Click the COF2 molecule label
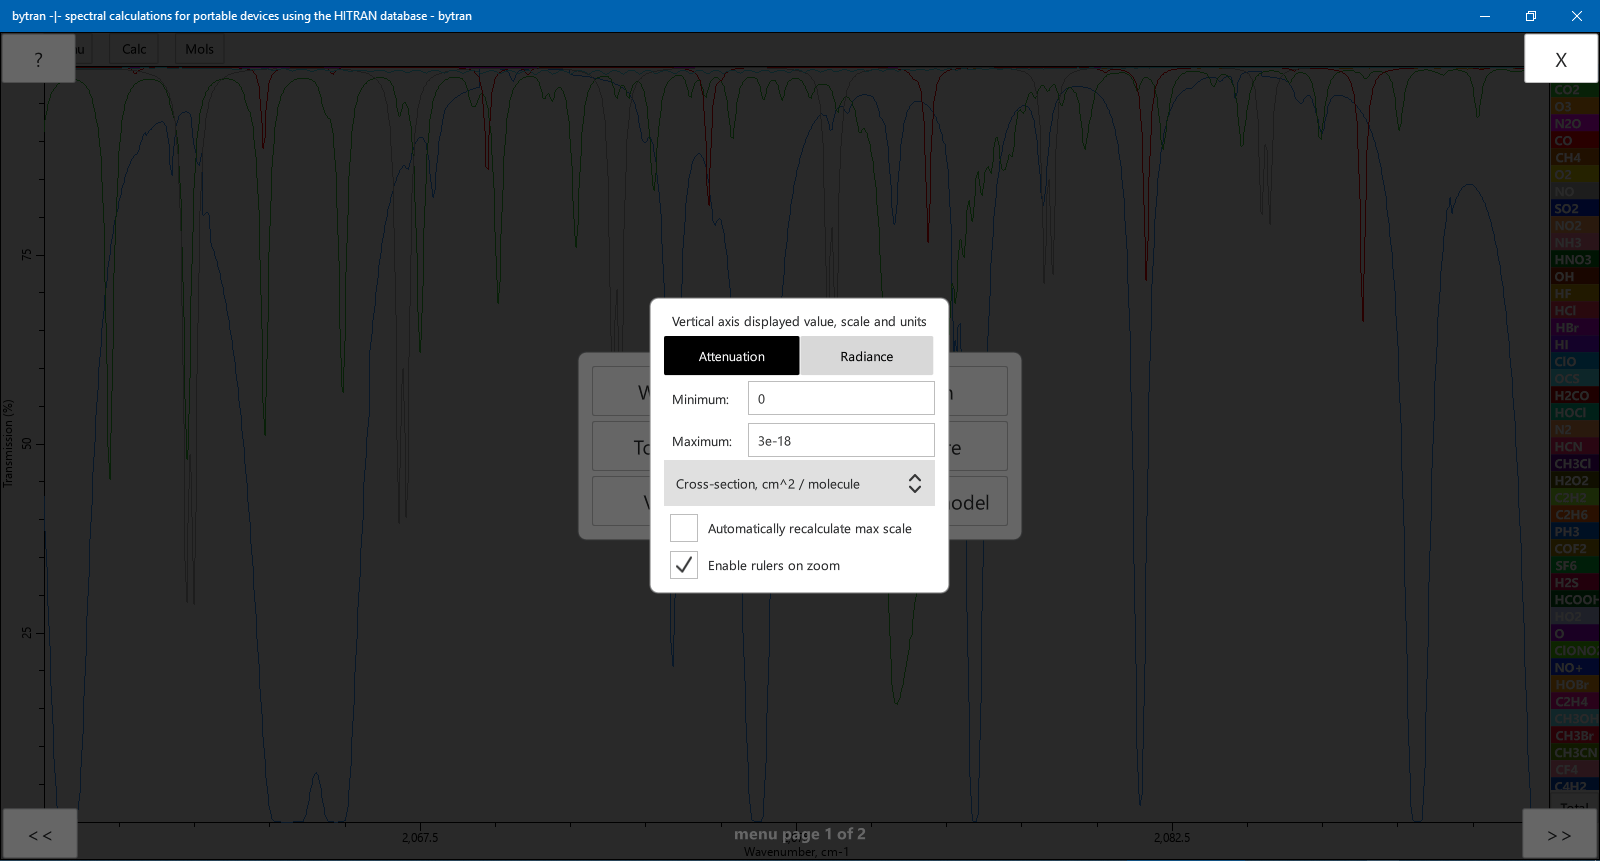This screenshot has height=861, width=1600. [1574, 549]
